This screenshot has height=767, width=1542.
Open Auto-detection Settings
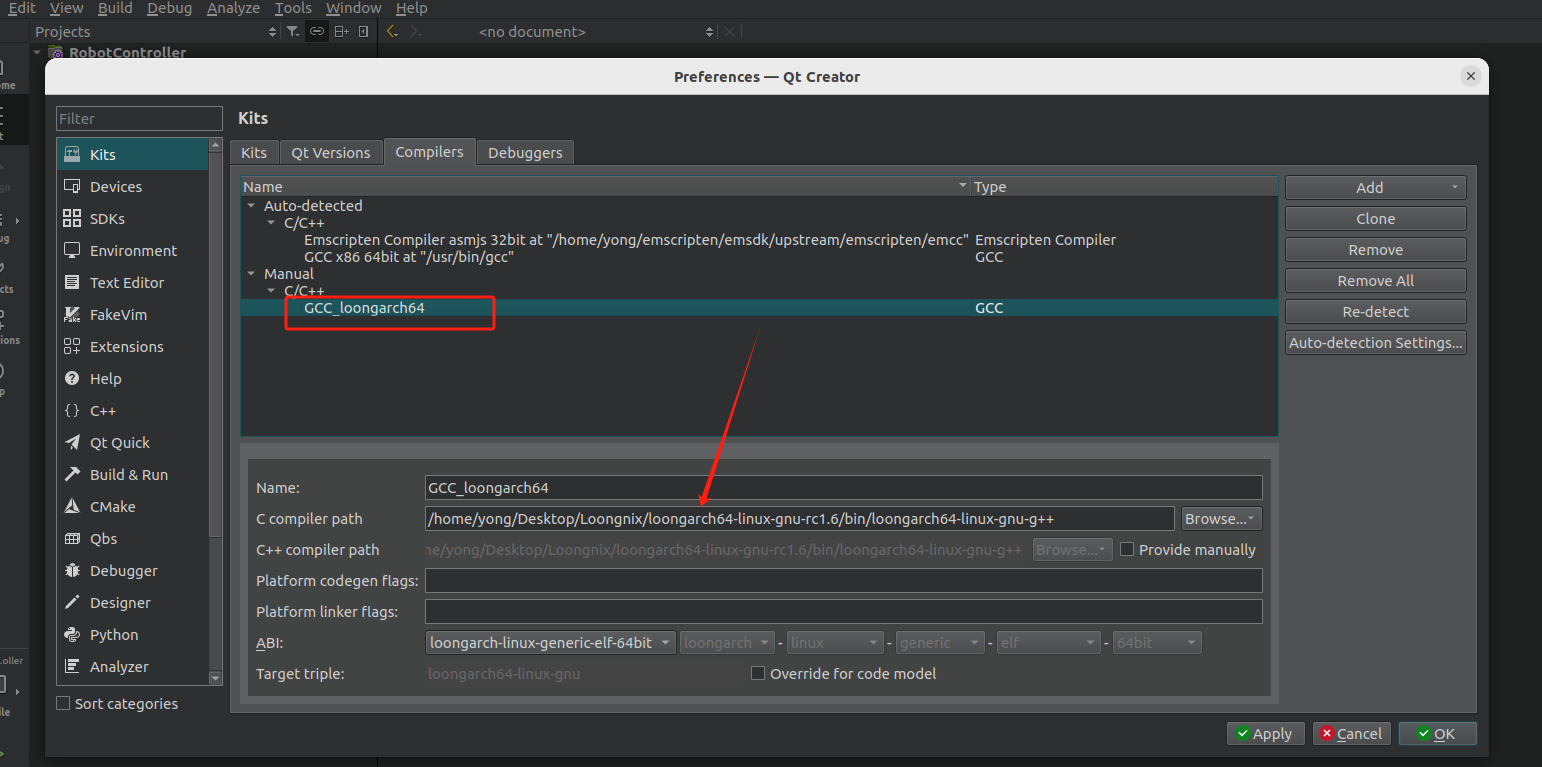click(x=1376, y=343)
